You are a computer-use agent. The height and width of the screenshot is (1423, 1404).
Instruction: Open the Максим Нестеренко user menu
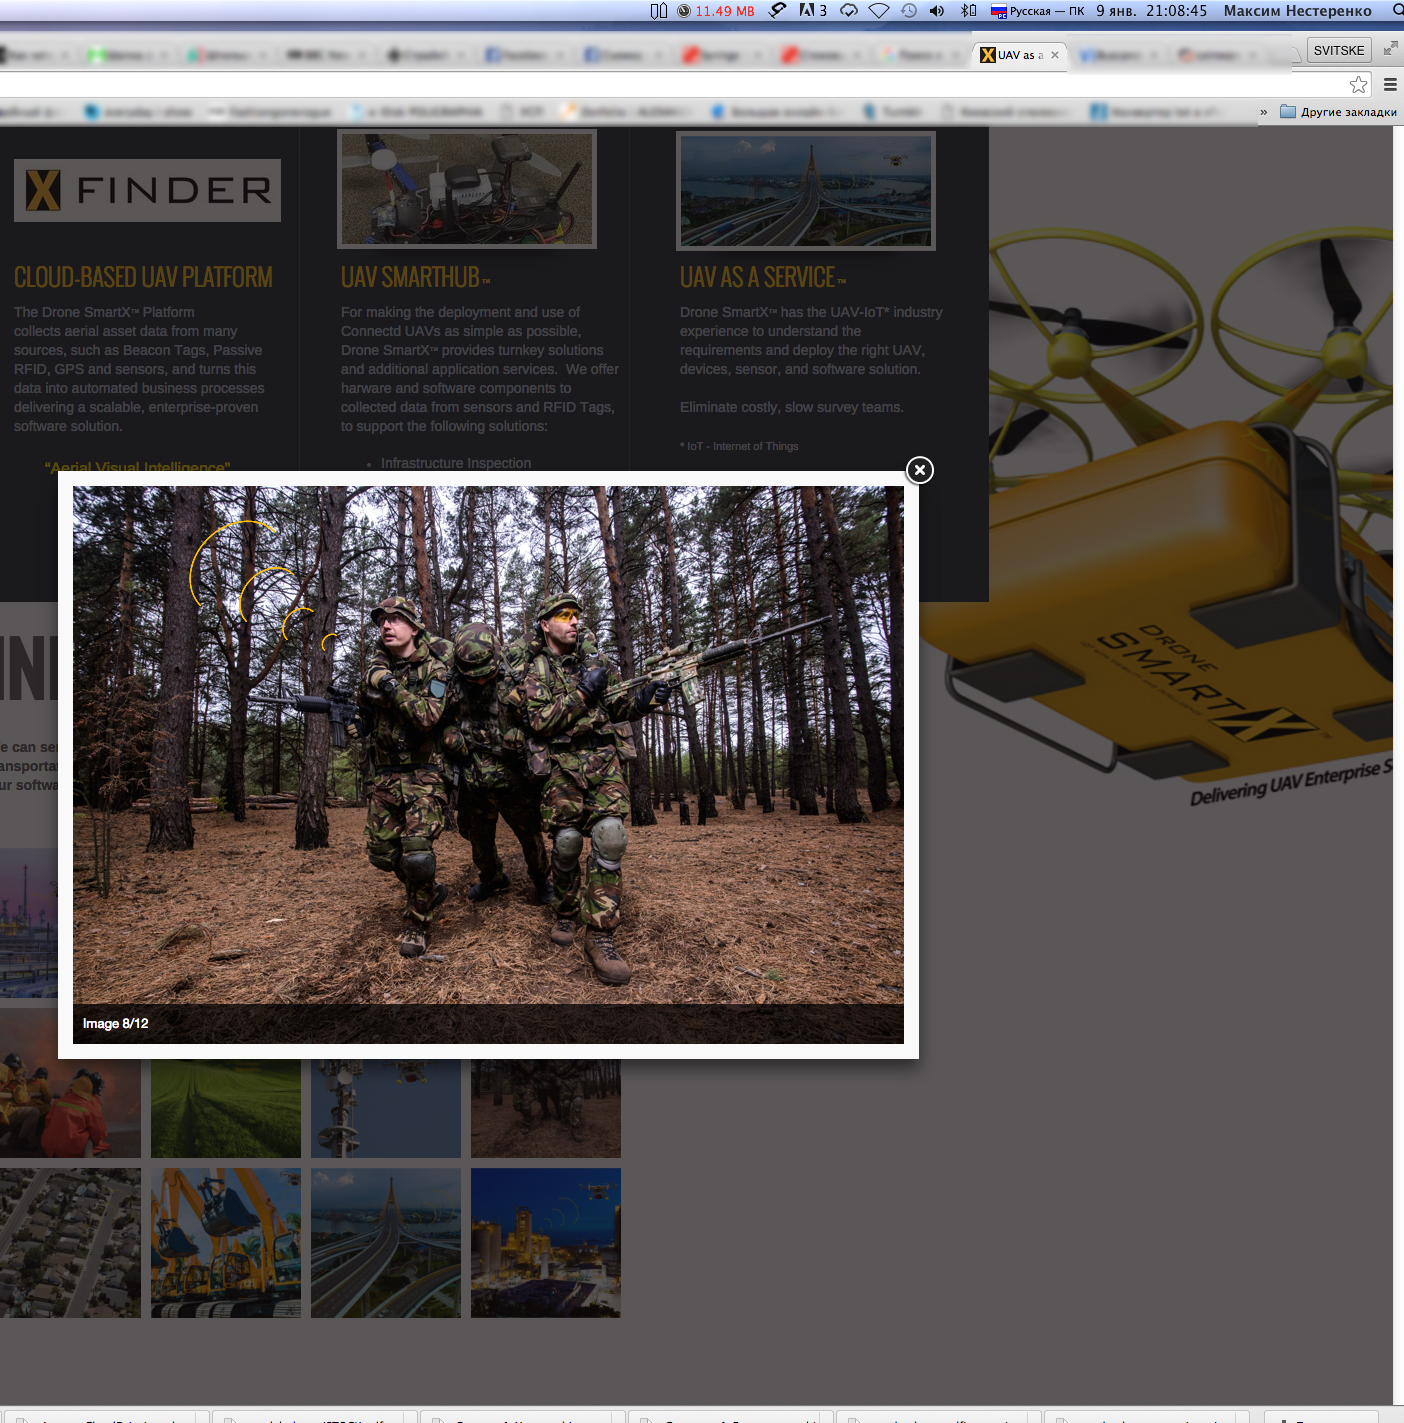point(1298,11)
